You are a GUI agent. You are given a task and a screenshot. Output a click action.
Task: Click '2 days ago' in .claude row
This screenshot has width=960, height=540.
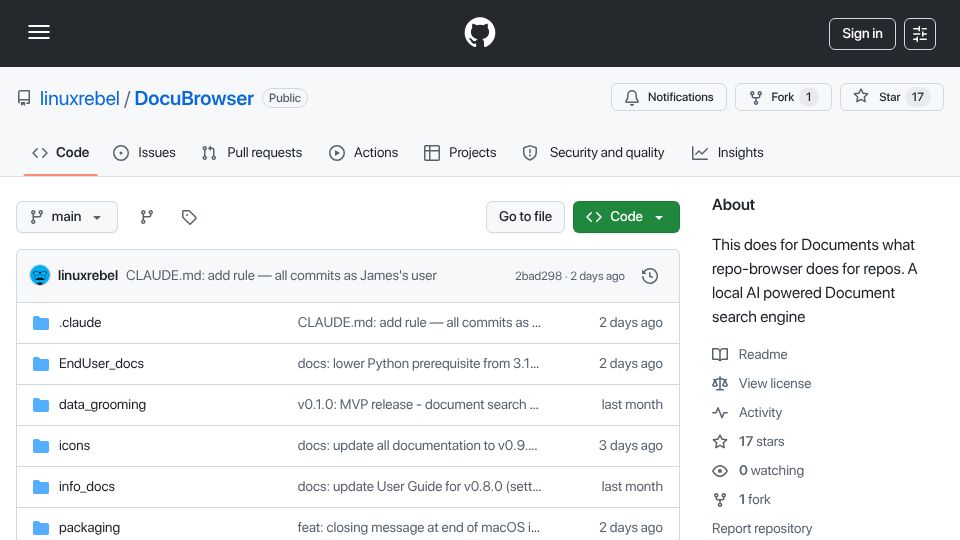[x=631, y=323]
